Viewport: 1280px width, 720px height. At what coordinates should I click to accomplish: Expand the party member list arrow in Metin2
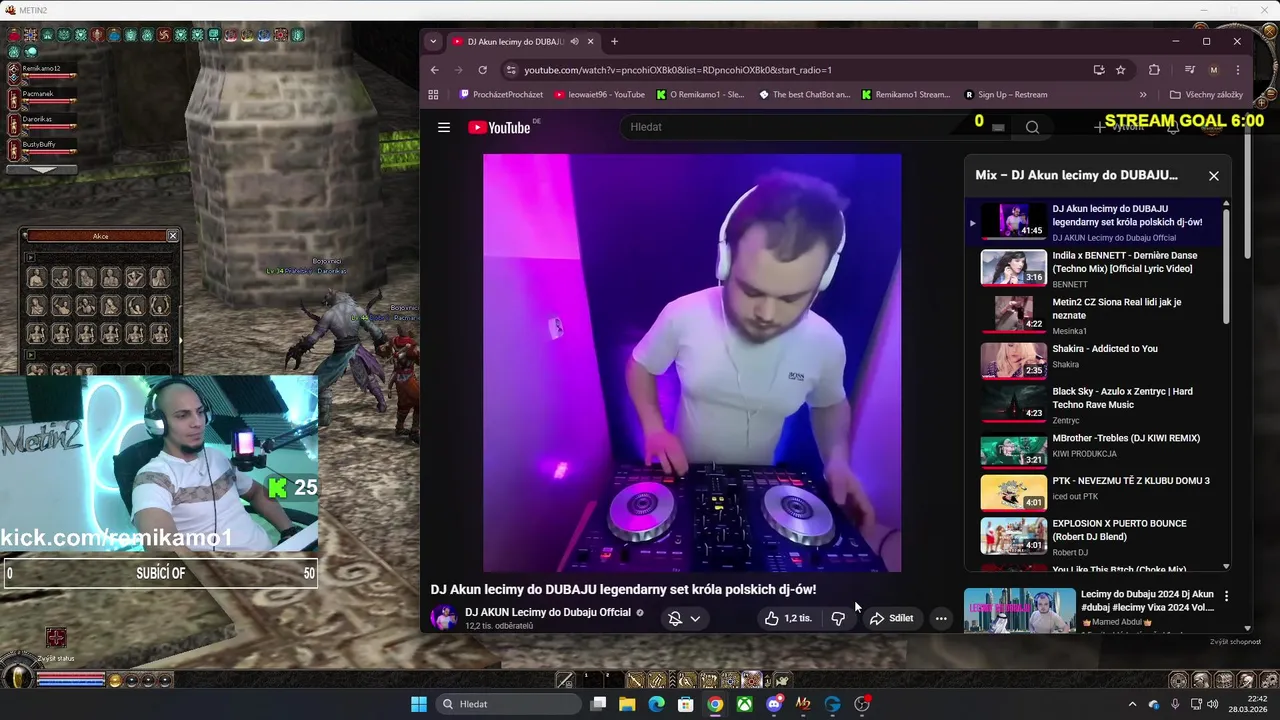42,169
